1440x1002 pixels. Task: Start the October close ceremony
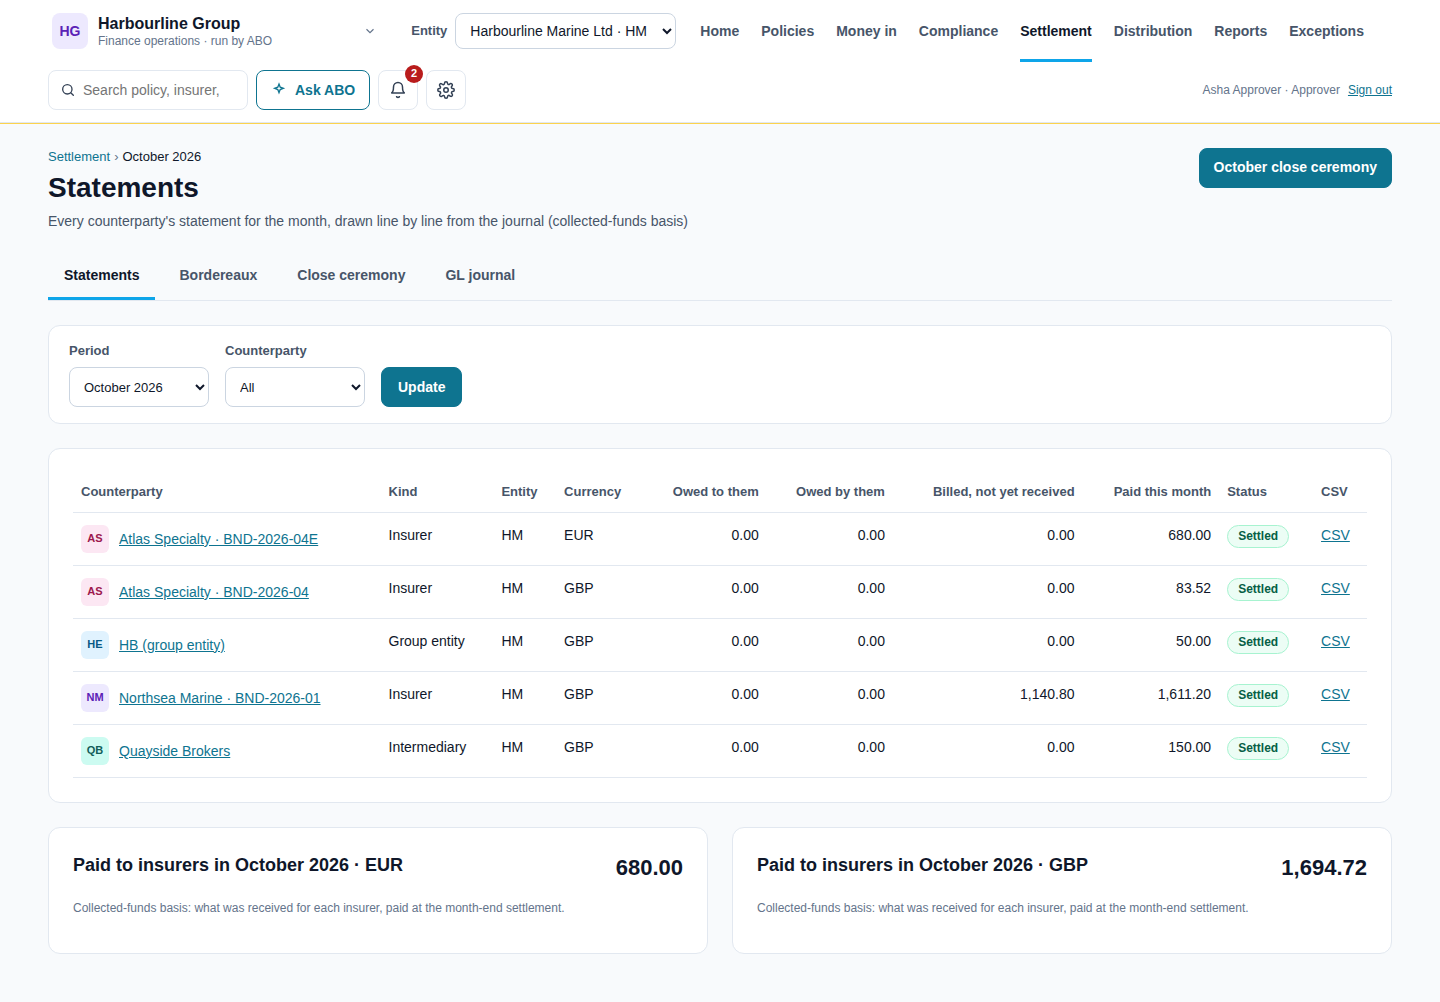pyautogui.click(x=1295, y=168)
